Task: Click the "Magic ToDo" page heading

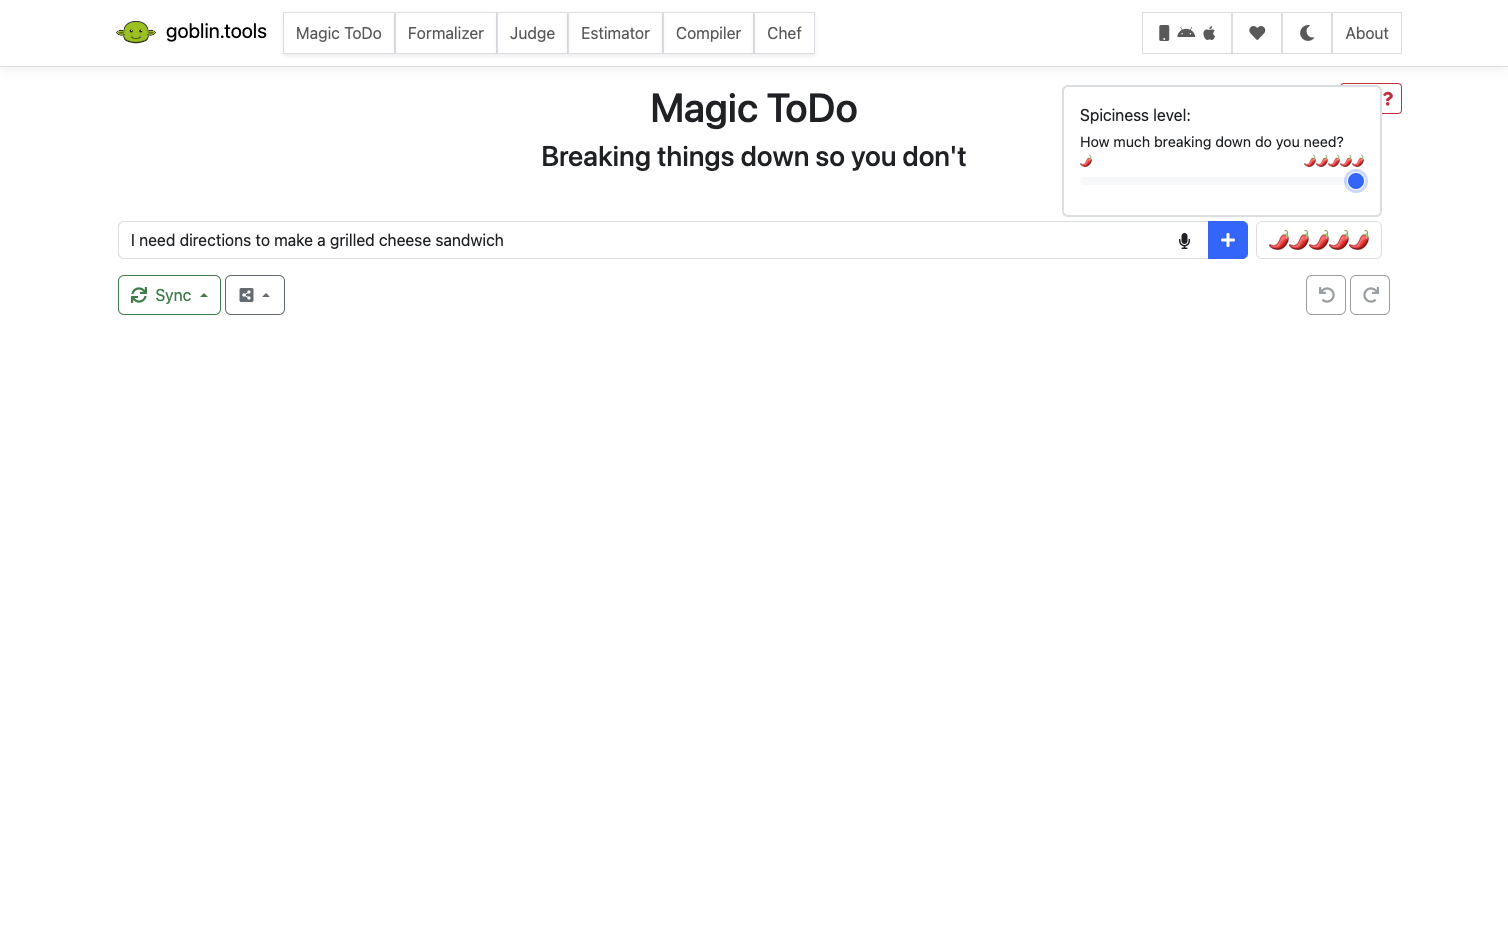Action: (x=754, y=108)
